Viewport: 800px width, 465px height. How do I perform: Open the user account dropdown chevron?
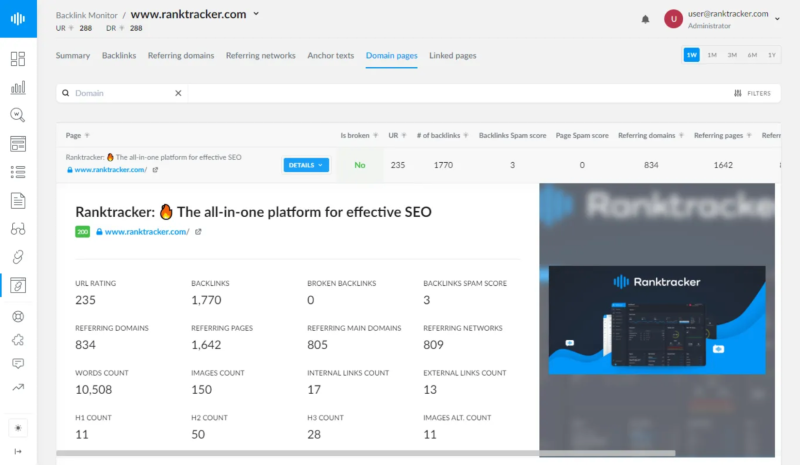pos(777,19)
